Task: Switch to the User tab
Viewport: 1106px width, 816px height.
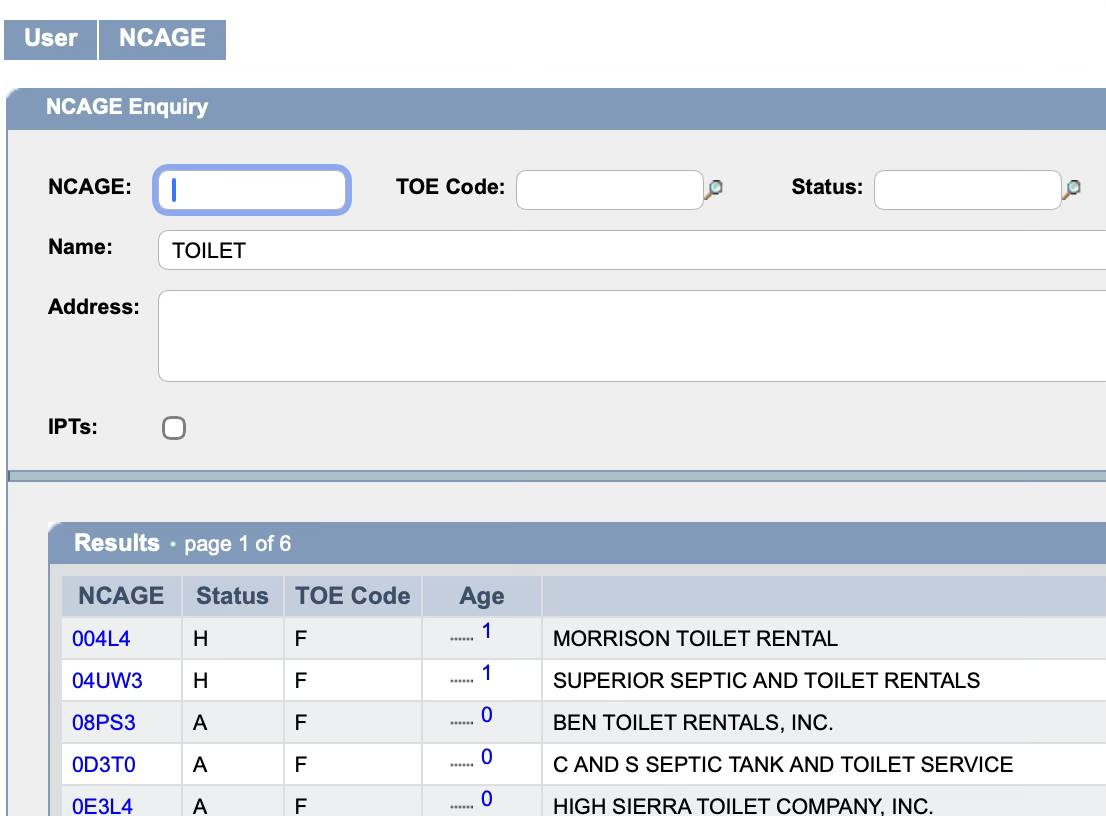Action: [x=51, y=39]
